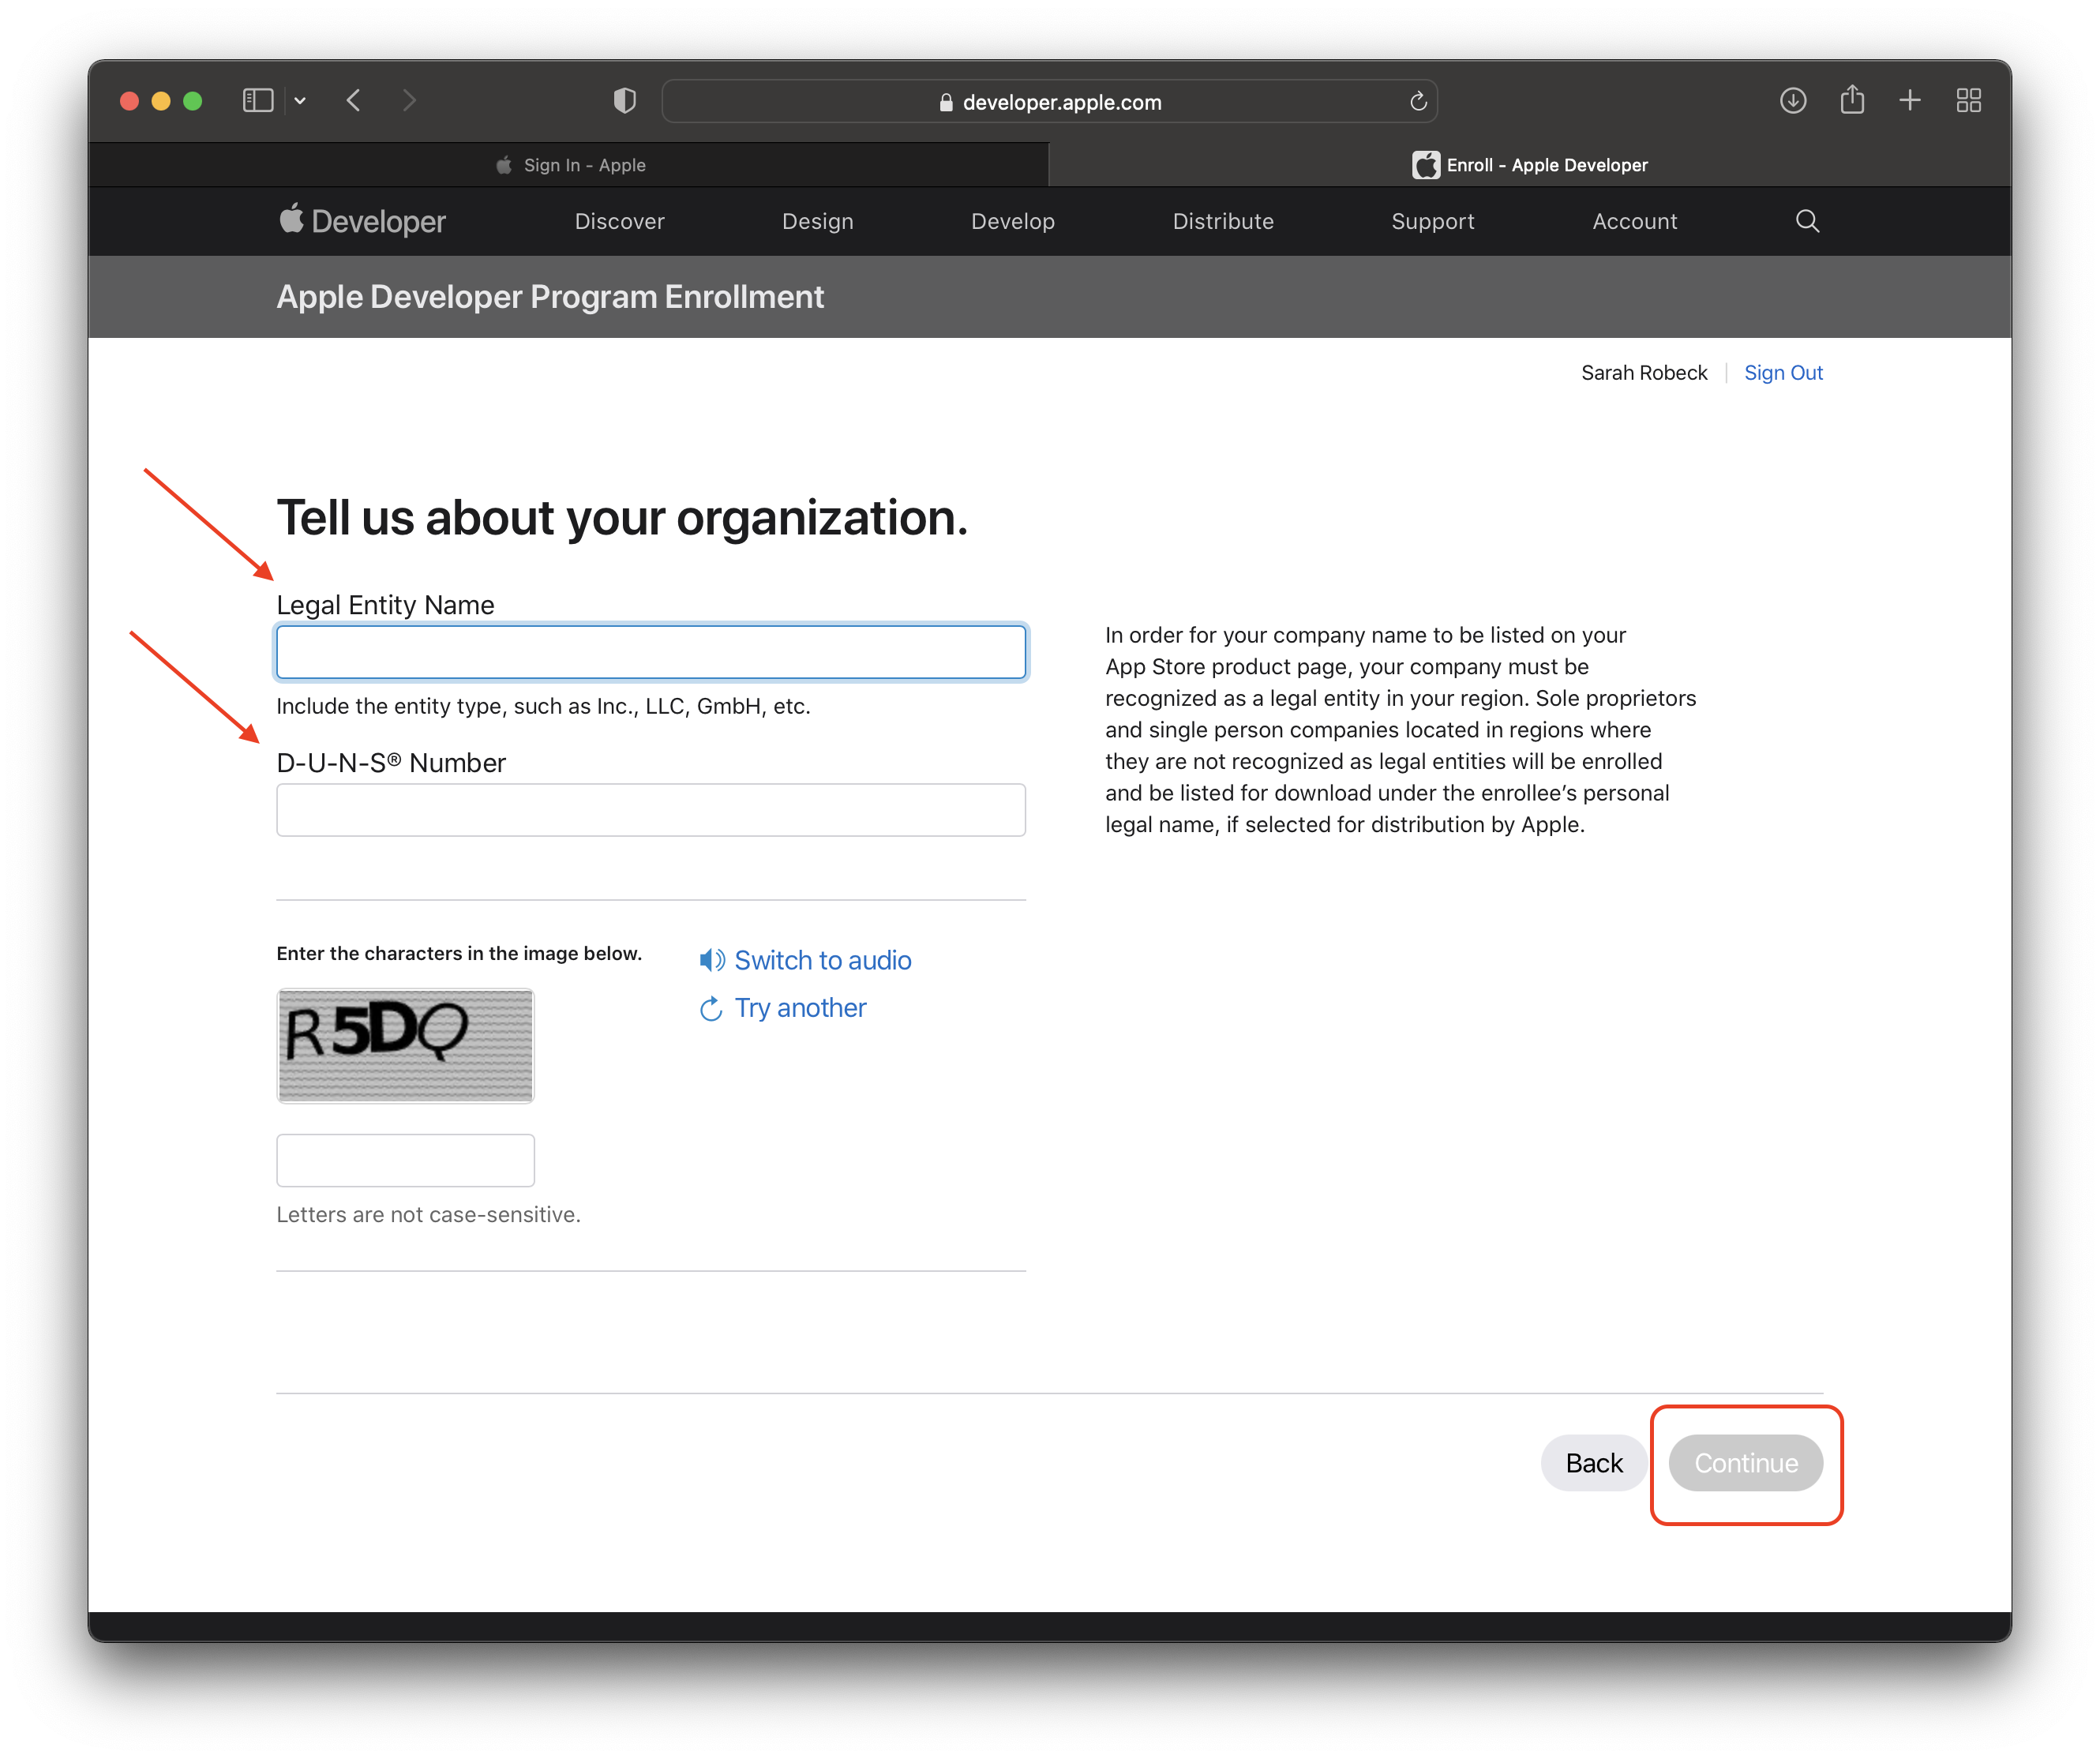
Task: Open the Discover menu
Action: point(619,222)
